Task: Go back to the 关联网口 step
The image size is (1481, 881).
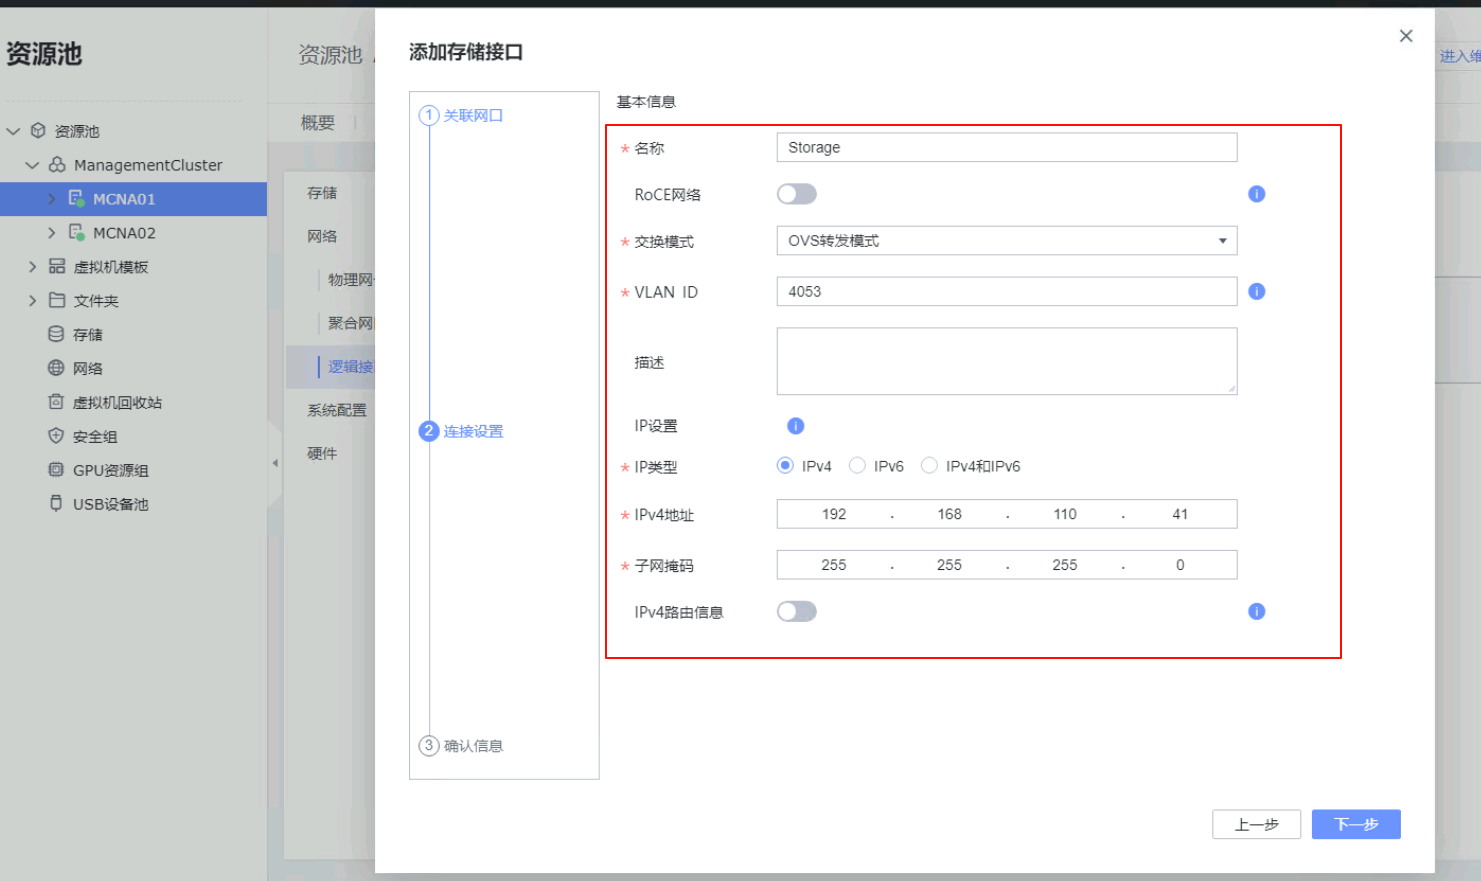Action: tap(472, 116)
